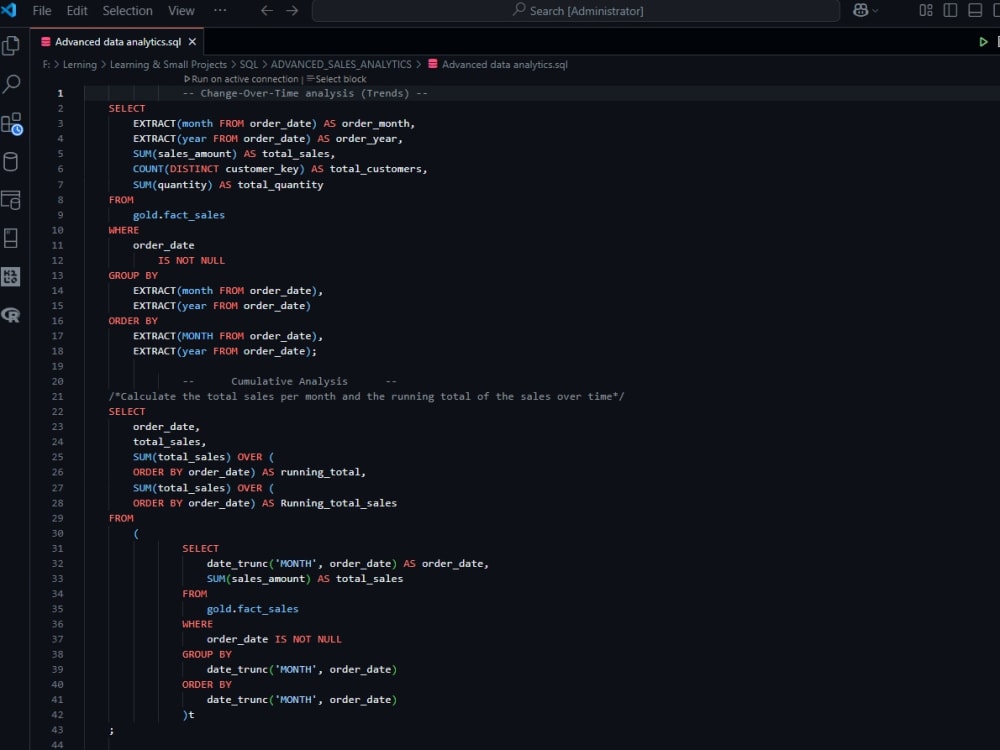Go forward using the right arrow
Viewport: 1000px width, 750px height.
[x=292, y=10]
